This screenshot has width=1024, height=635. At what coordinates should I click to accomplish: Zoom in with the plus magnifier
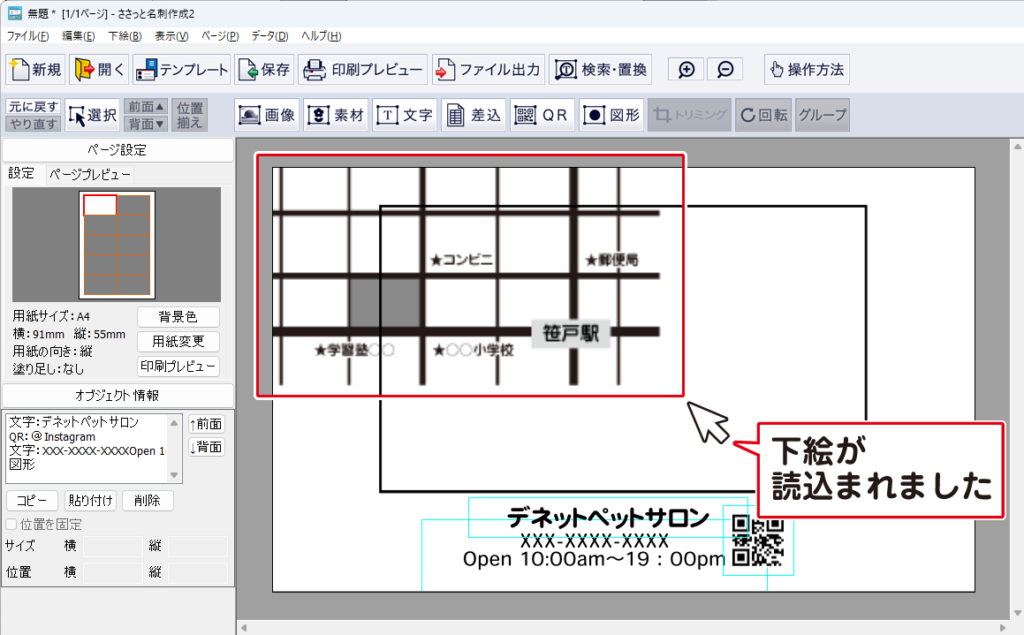click(x=686, y=69)
